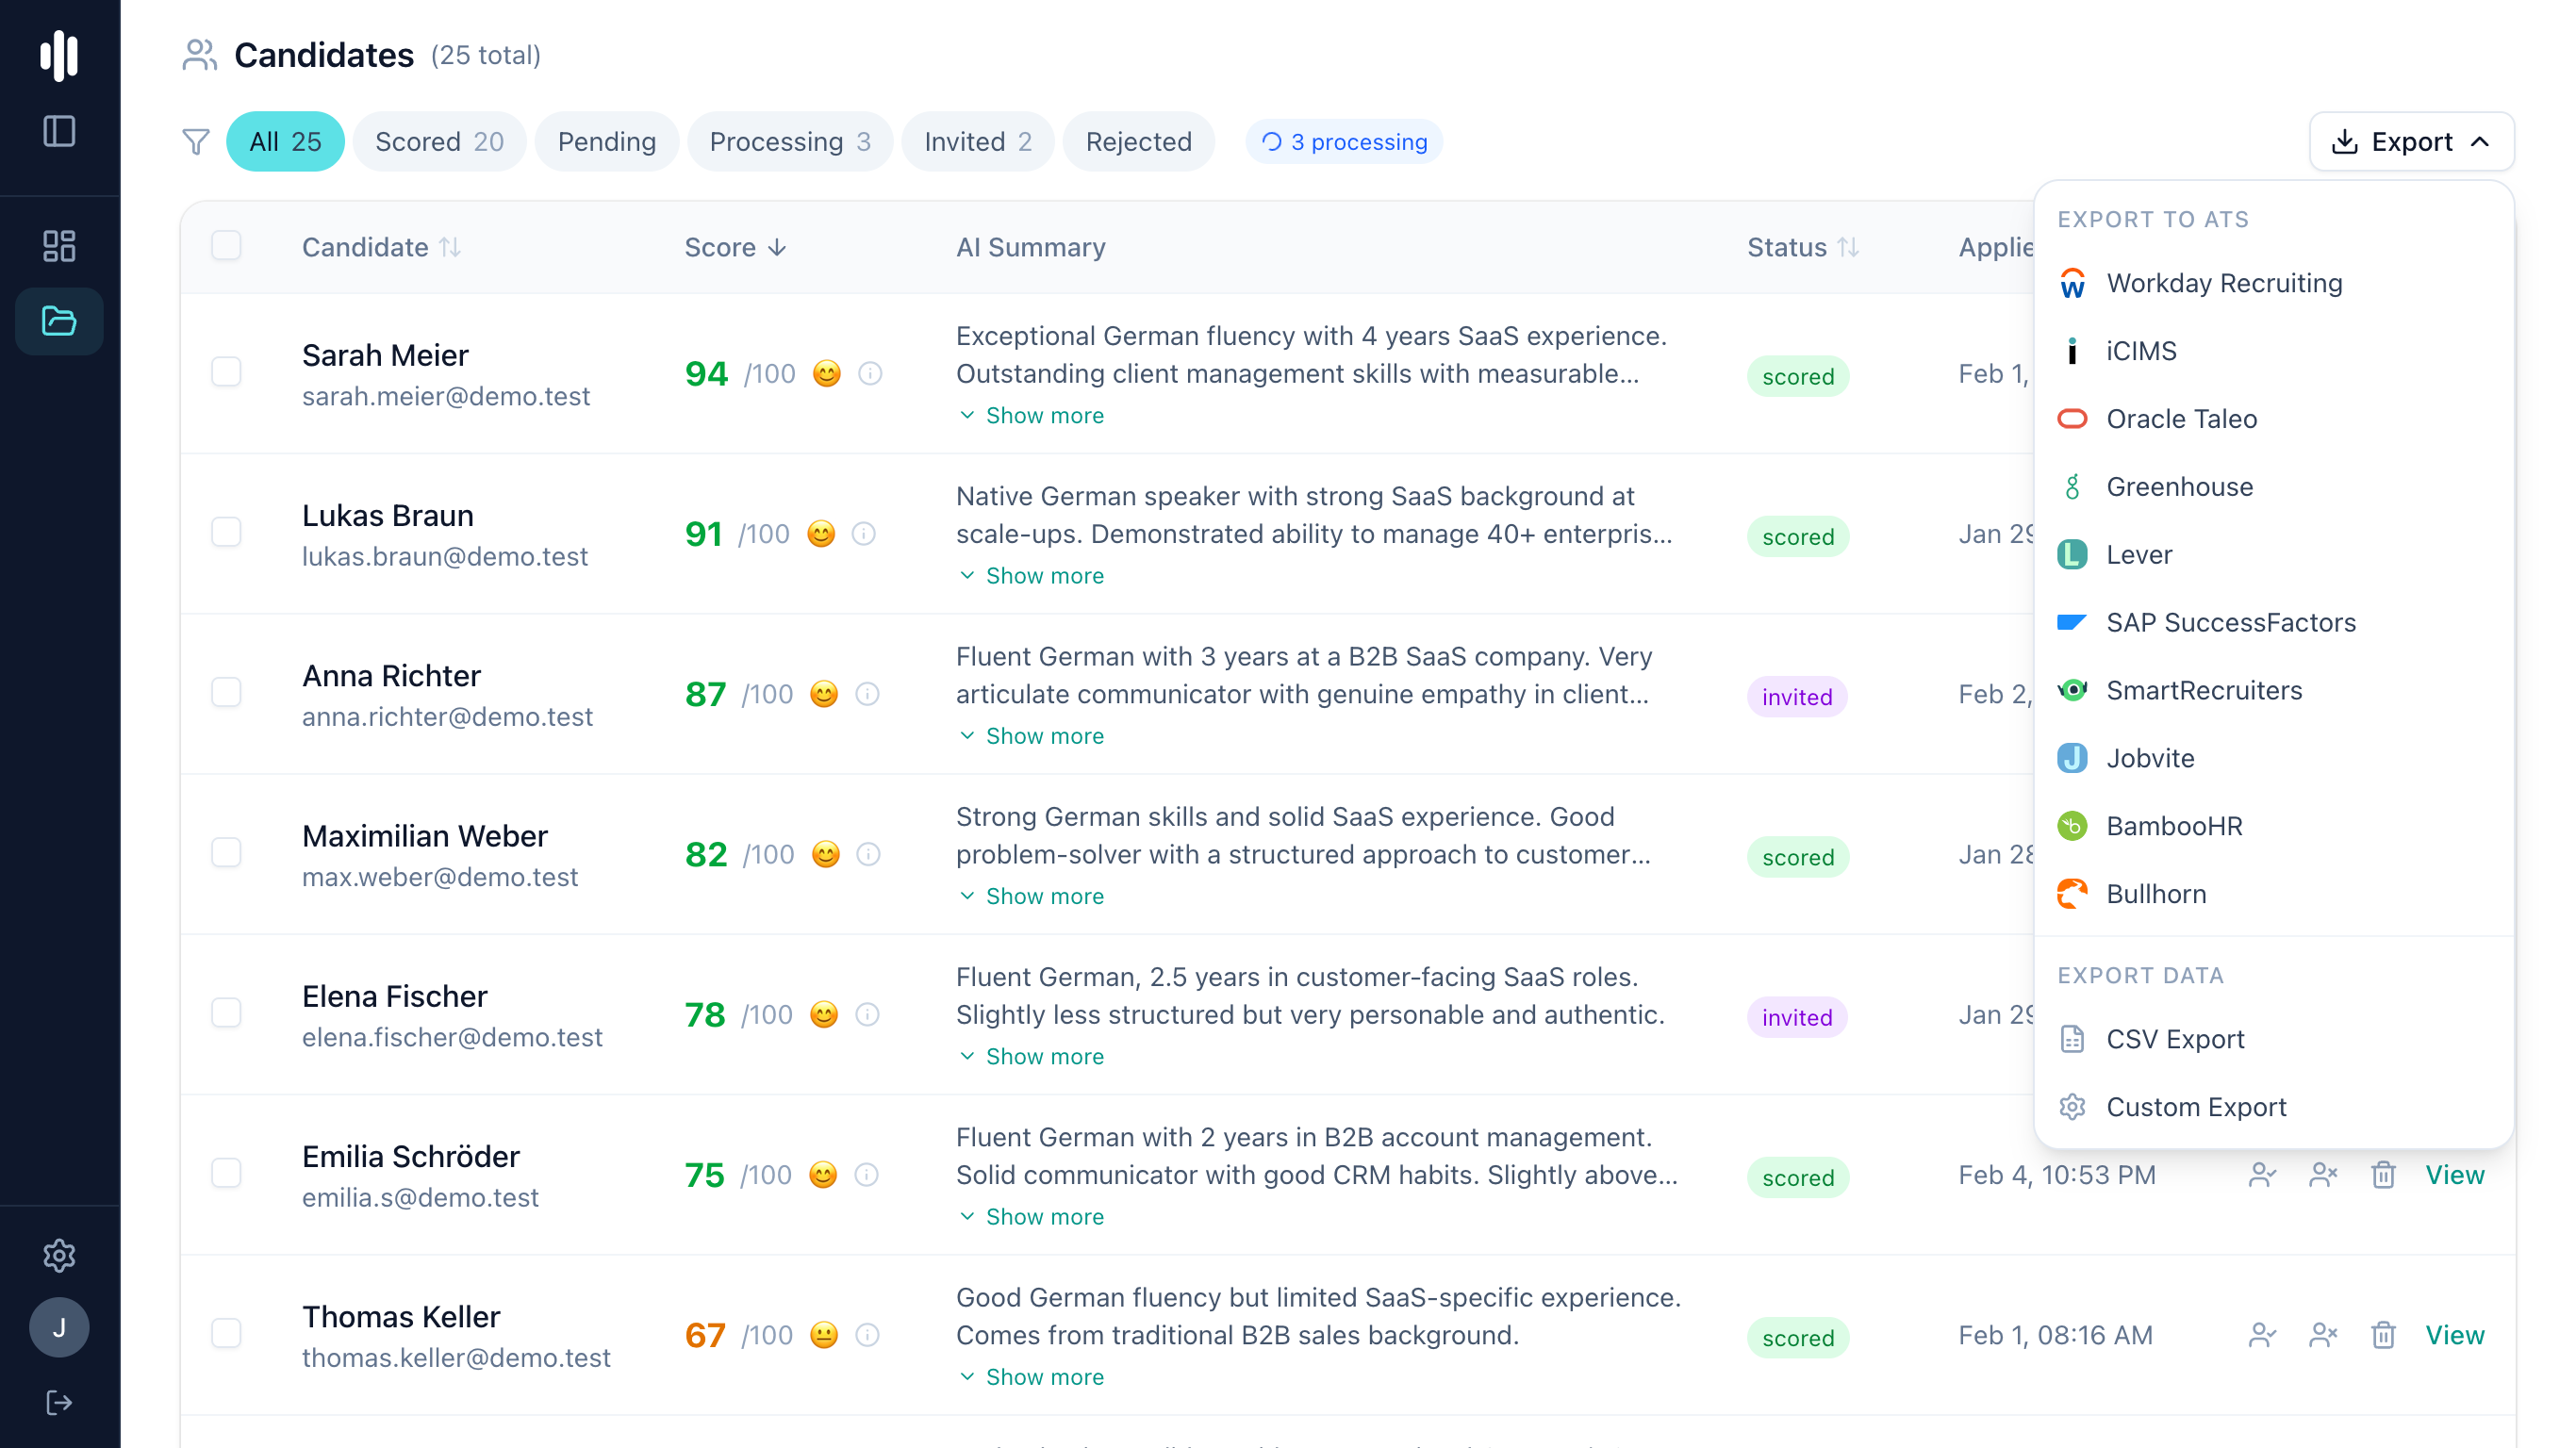
Task: Open the dashboard grid icon in sidebar
Action: (59, 245)
